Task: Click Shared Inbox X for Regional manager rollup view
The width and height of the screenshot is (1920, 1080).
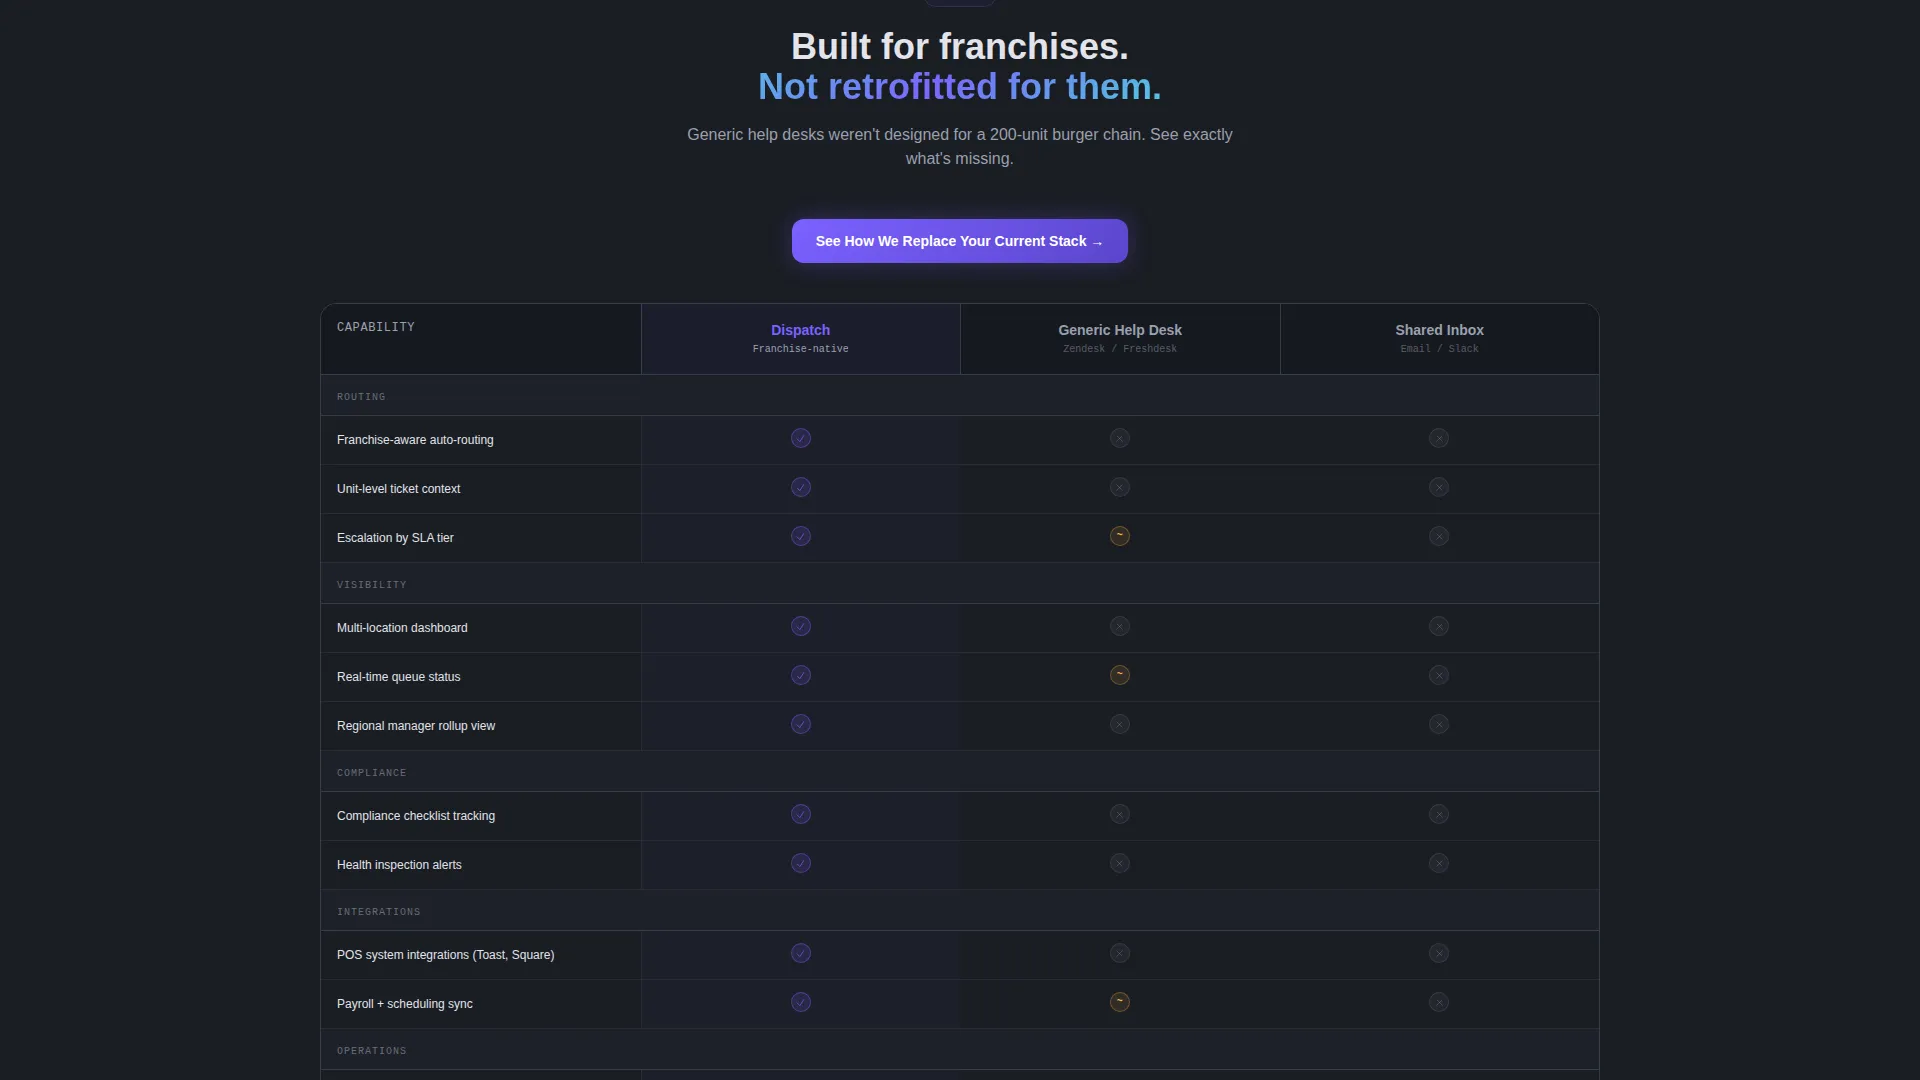Action: pyautogui.click(x=1439, y=724)
